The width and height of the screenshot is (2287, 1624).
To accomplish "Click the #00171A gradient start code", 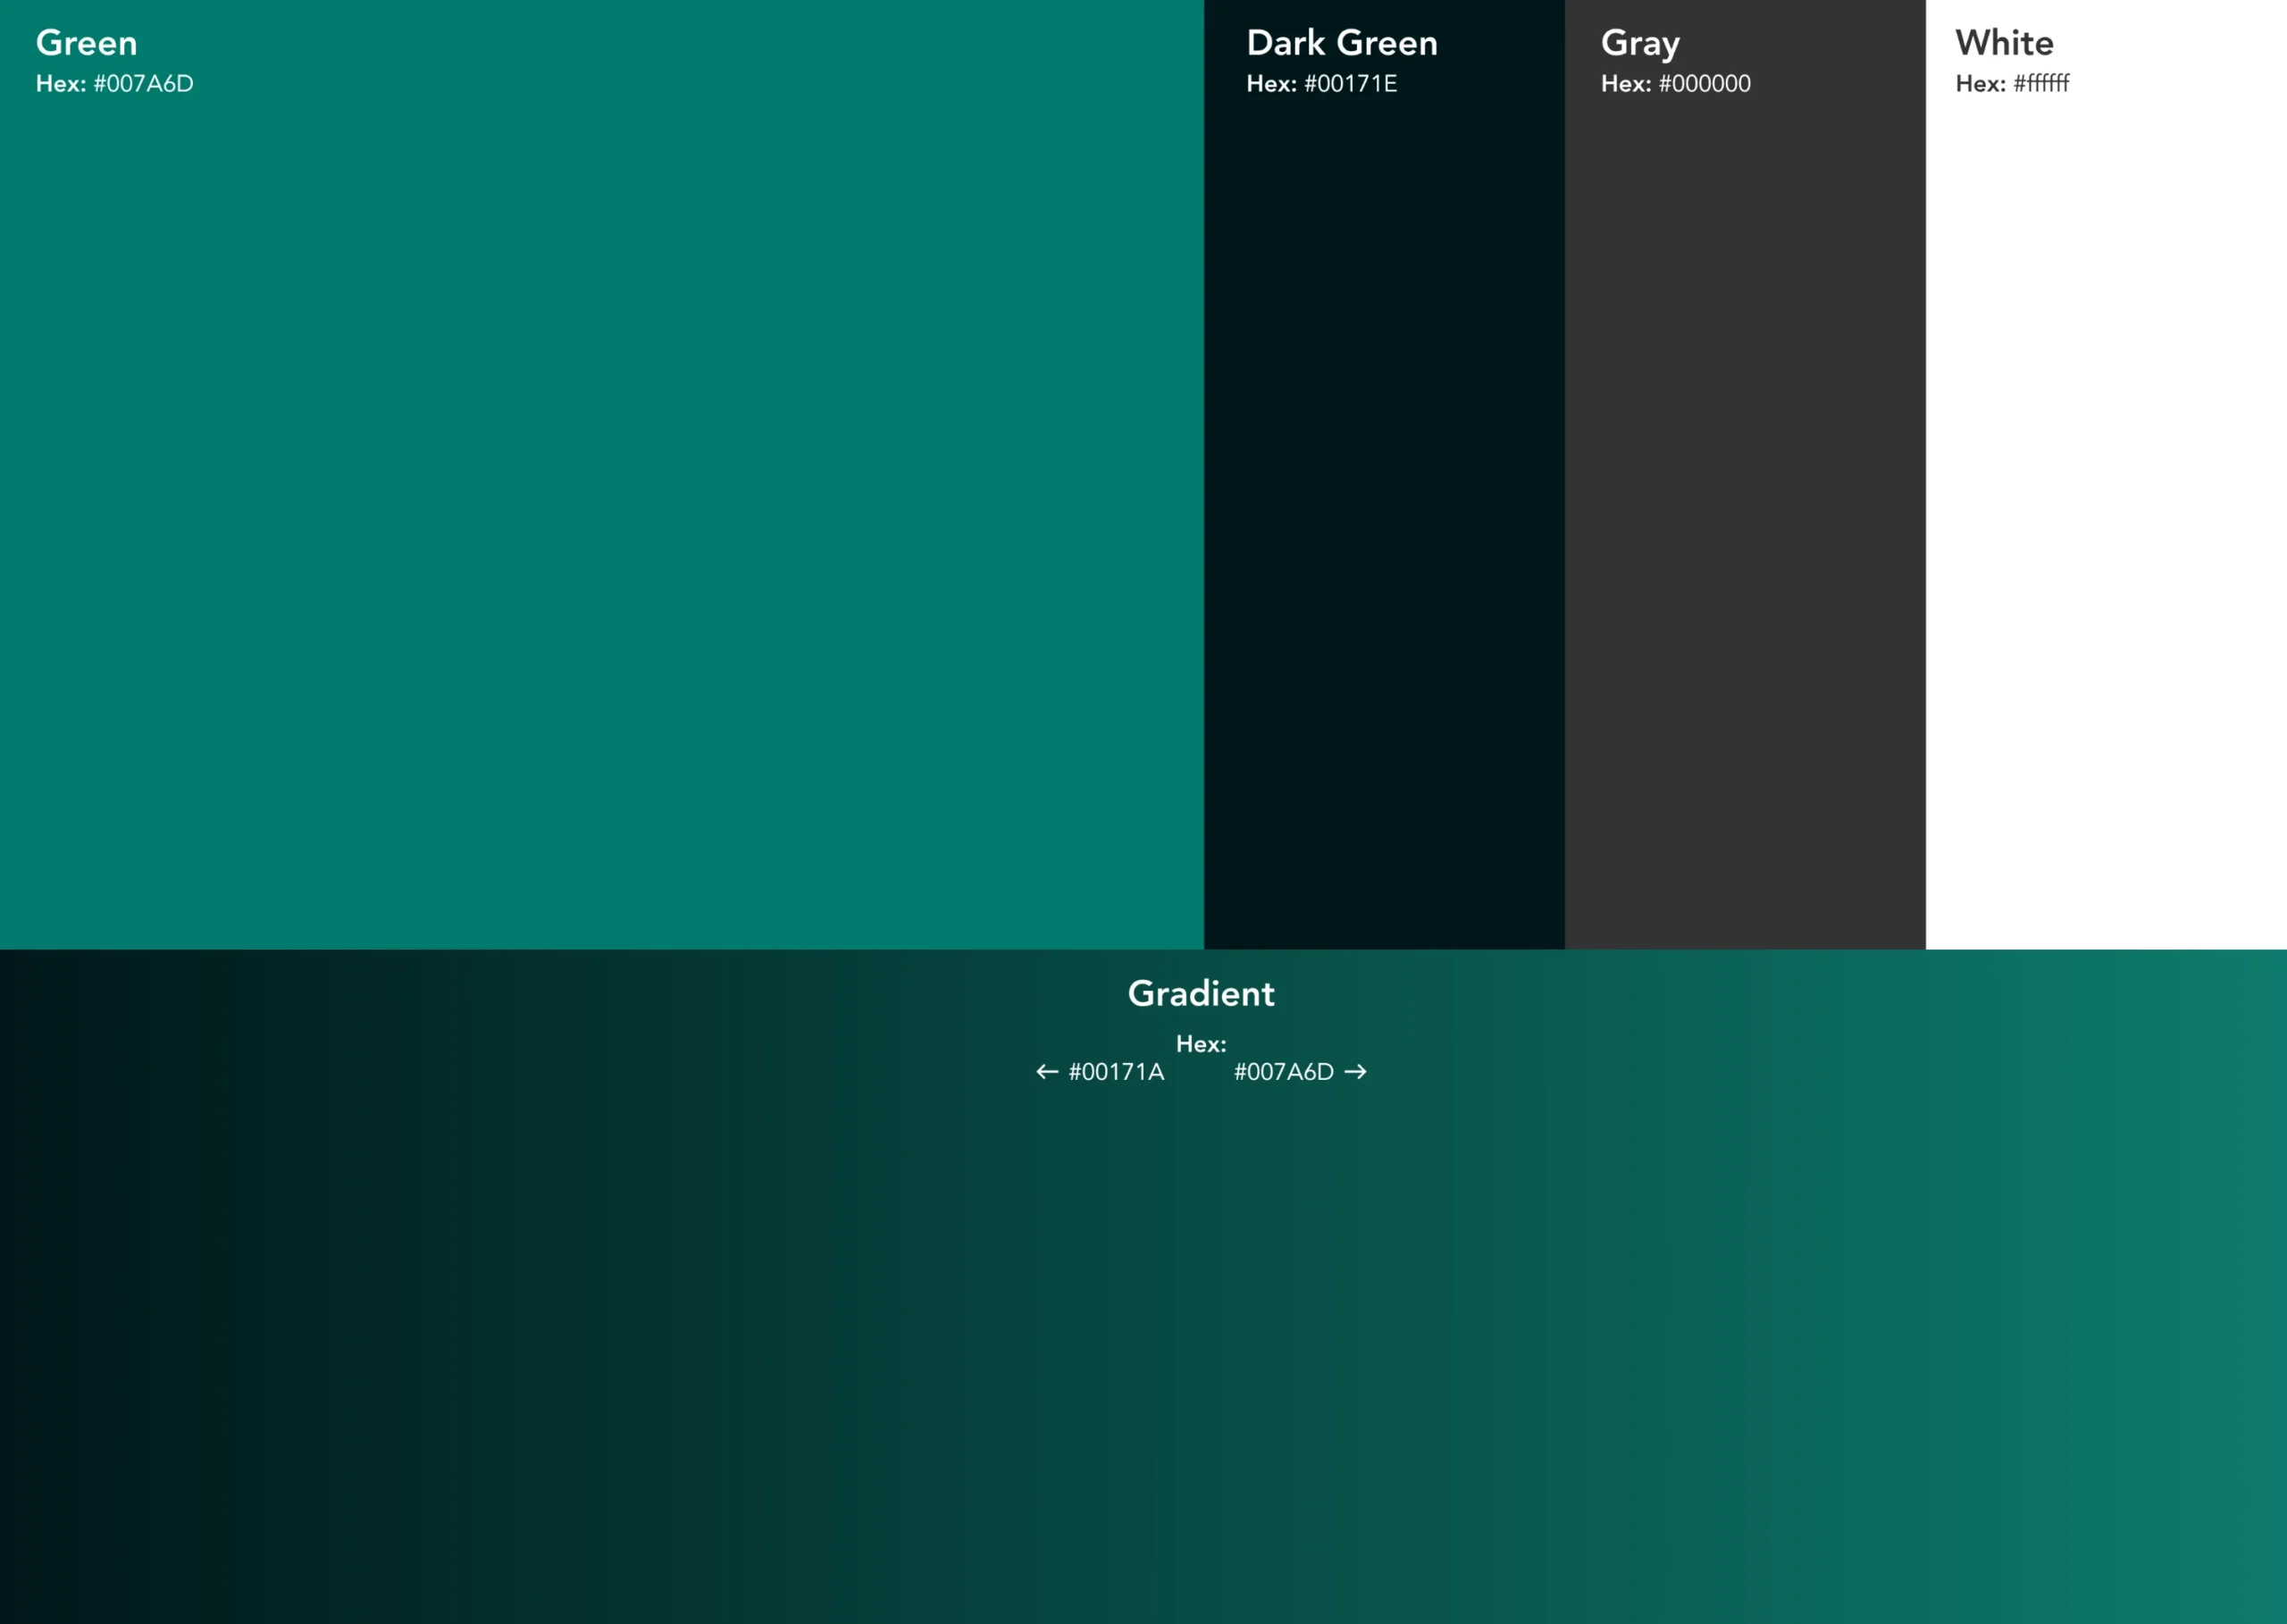I will (1116, 1072).
